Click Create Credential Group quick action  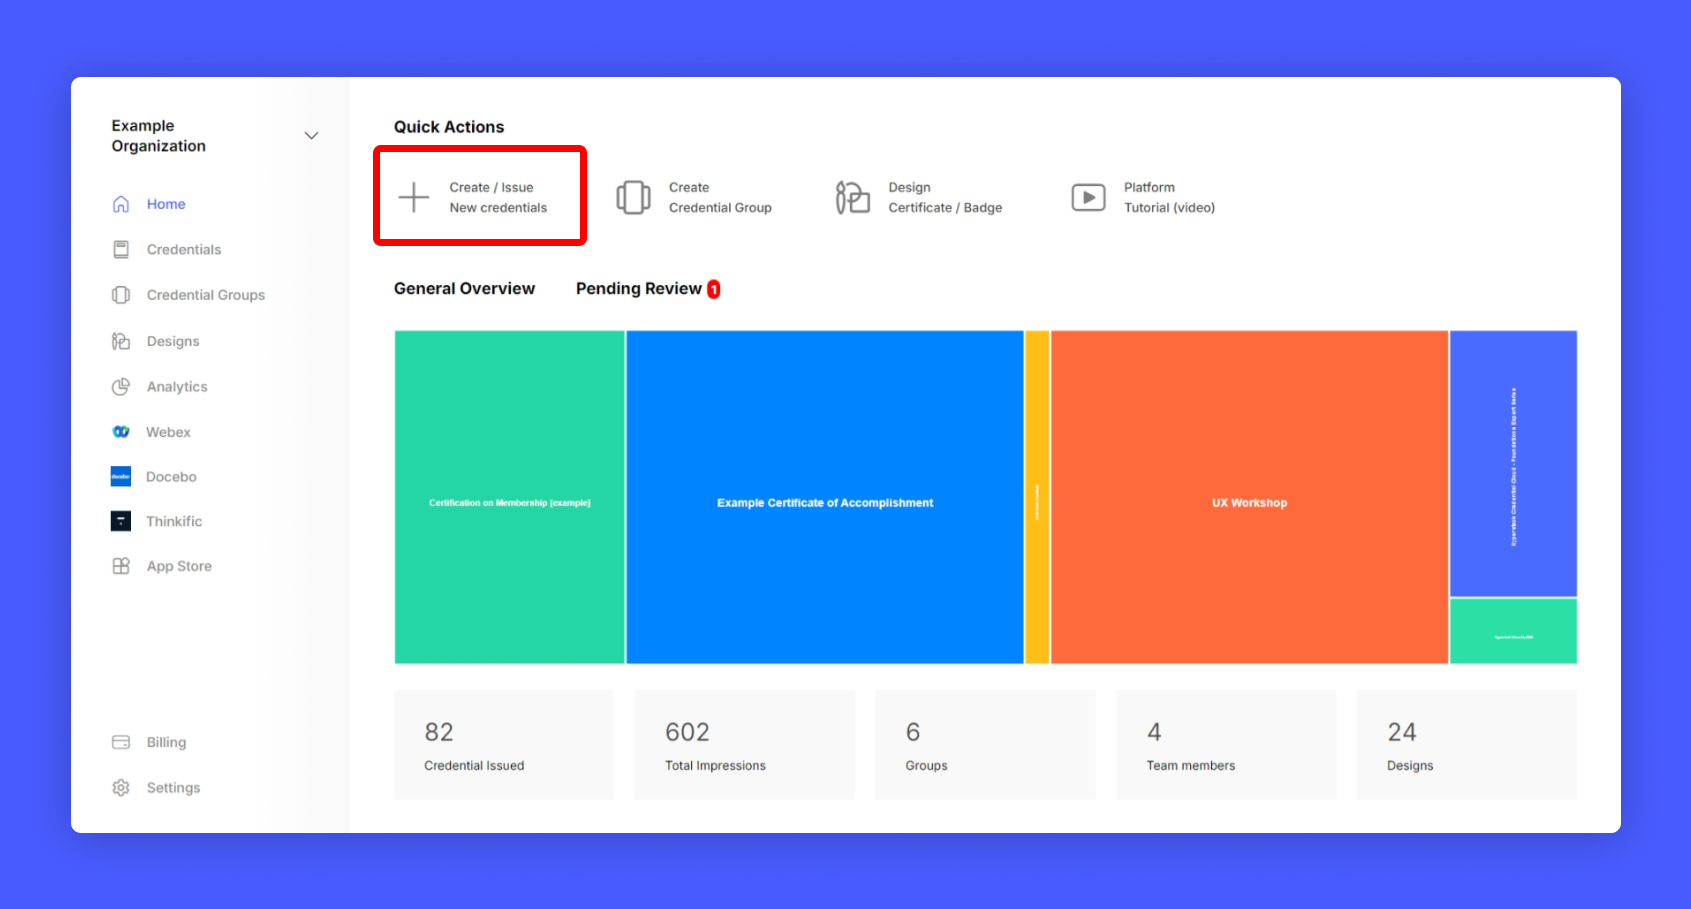click(696, 198)
